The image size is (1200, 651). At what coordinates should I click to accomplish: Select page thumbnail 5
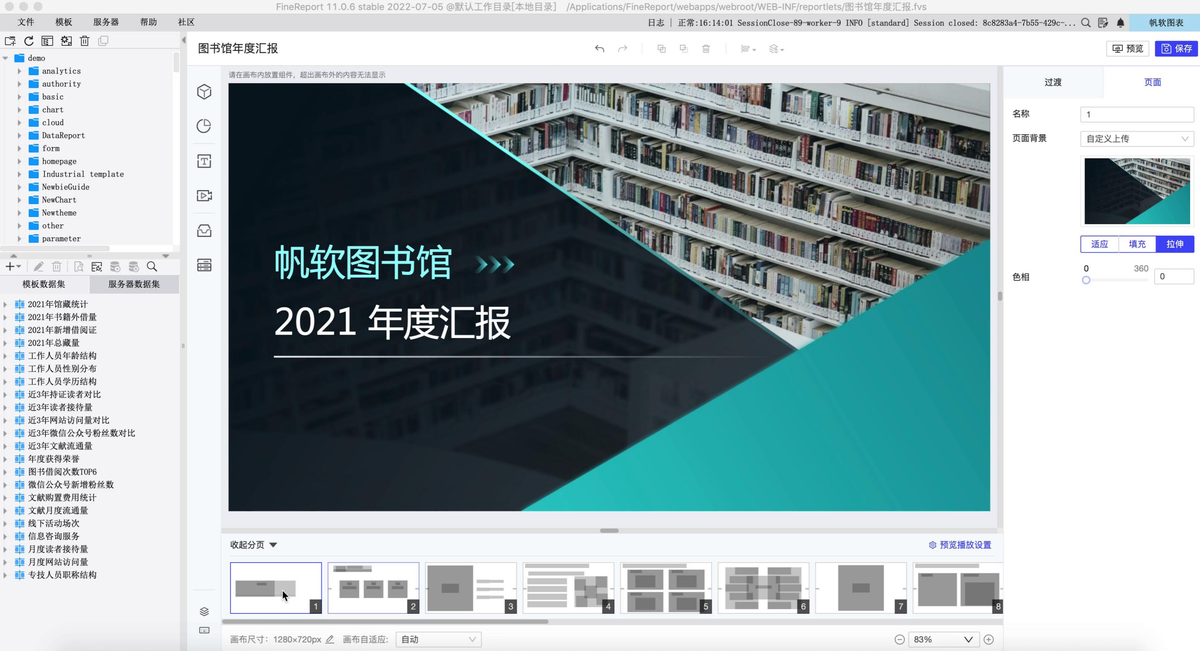coord(666,588)
